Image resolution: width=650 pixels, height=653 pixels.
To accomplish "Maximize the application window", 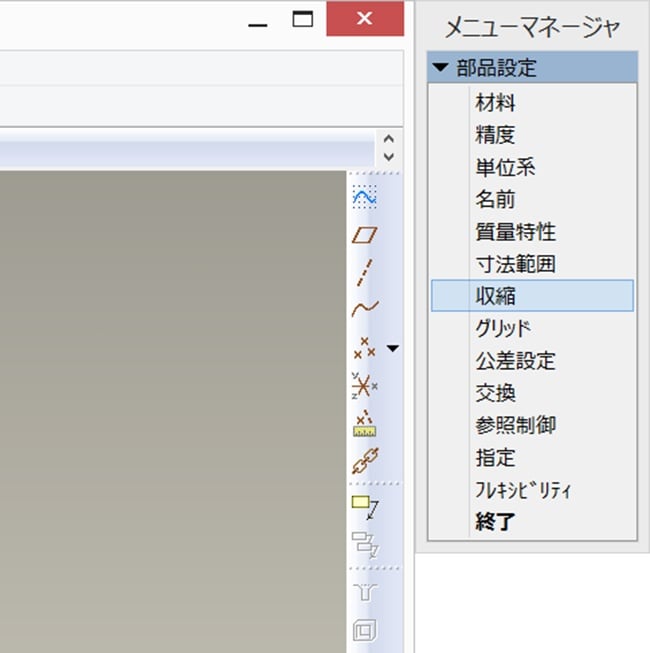I will tap(303, 19).
